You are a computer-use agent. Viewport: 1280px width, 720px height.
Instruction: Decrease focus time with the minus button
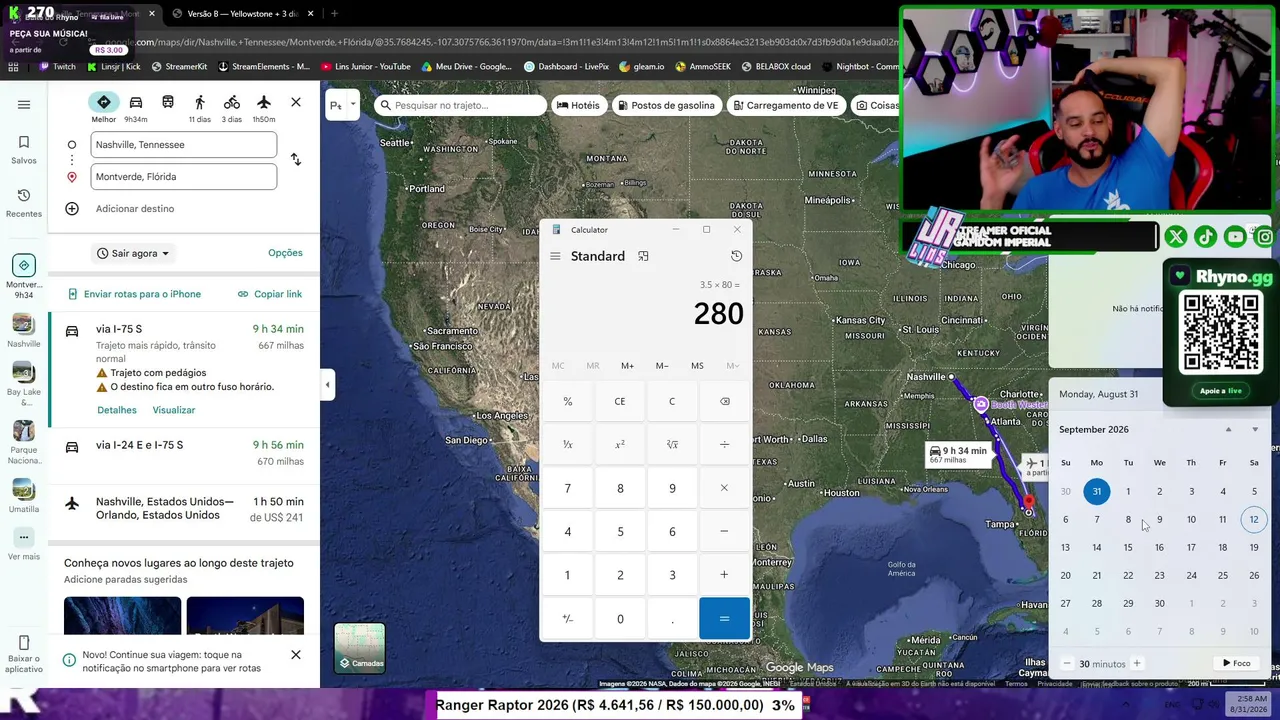(1067, 663)
